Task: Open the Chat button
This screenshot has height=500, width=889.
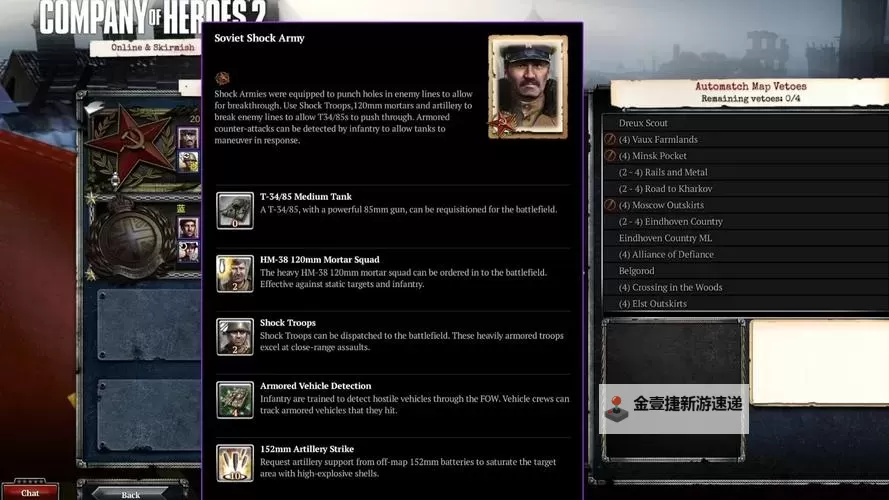Action: [x=30, y=492]
